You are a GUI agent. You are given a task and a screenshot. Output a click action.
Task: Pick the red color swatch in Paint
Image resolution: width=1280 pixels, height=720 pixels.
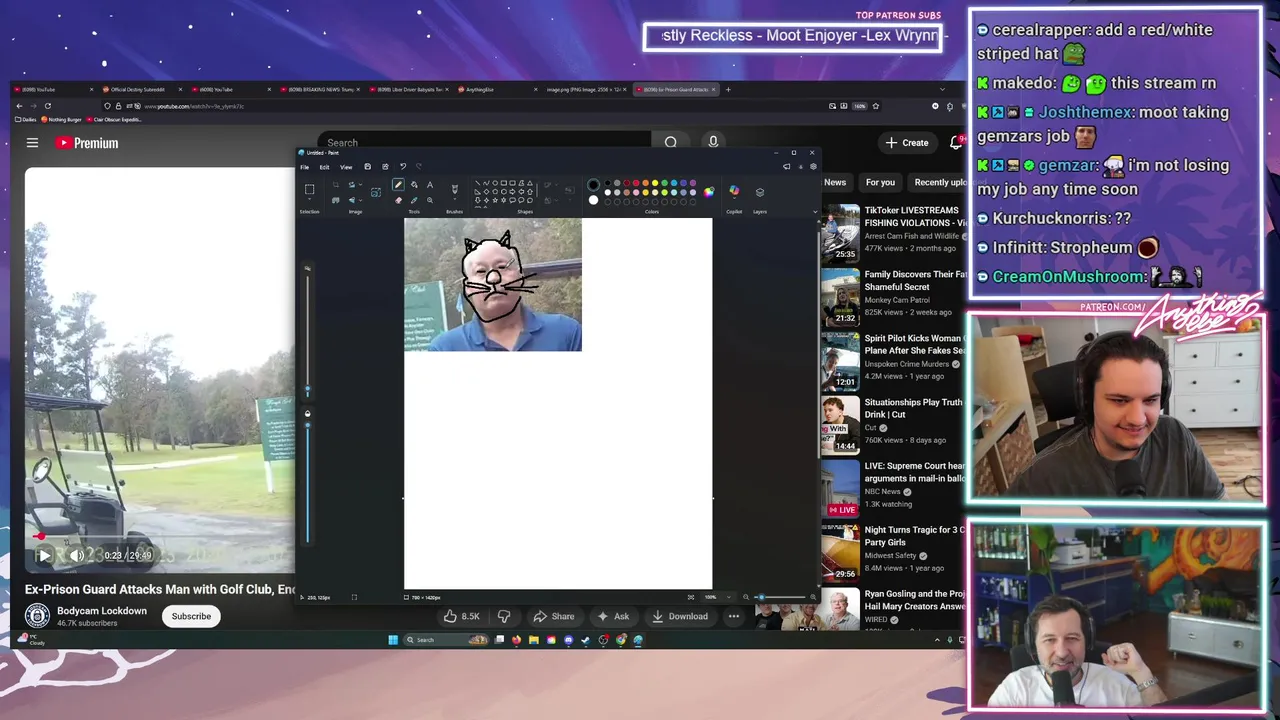click(636, 183)
